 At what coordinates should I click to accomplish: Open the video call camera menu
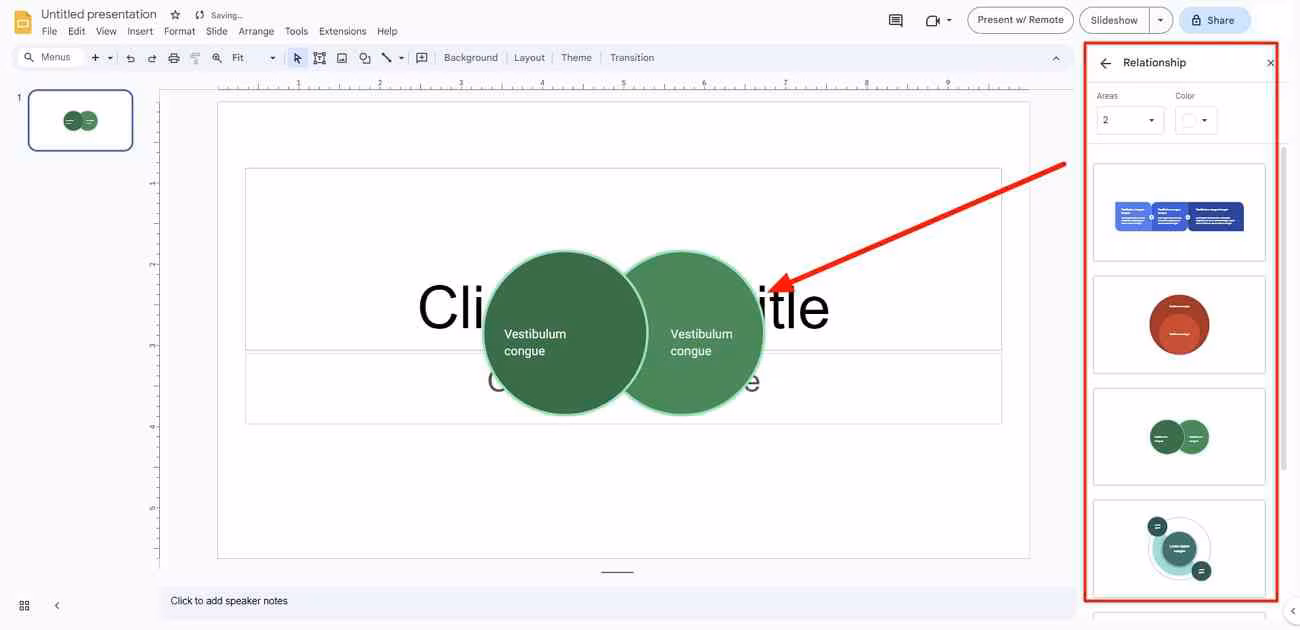click(x=938, y=20)
